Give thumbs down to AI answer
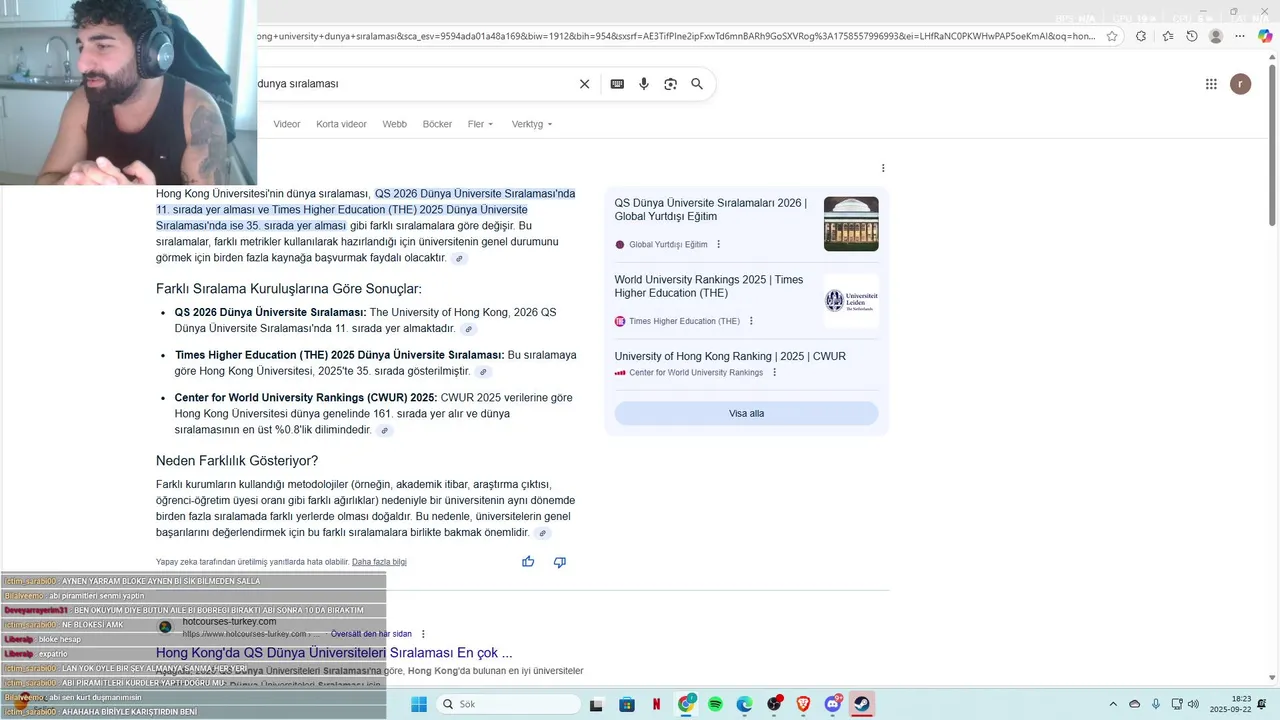This screenshot has height=720, width=1280. 560,562
